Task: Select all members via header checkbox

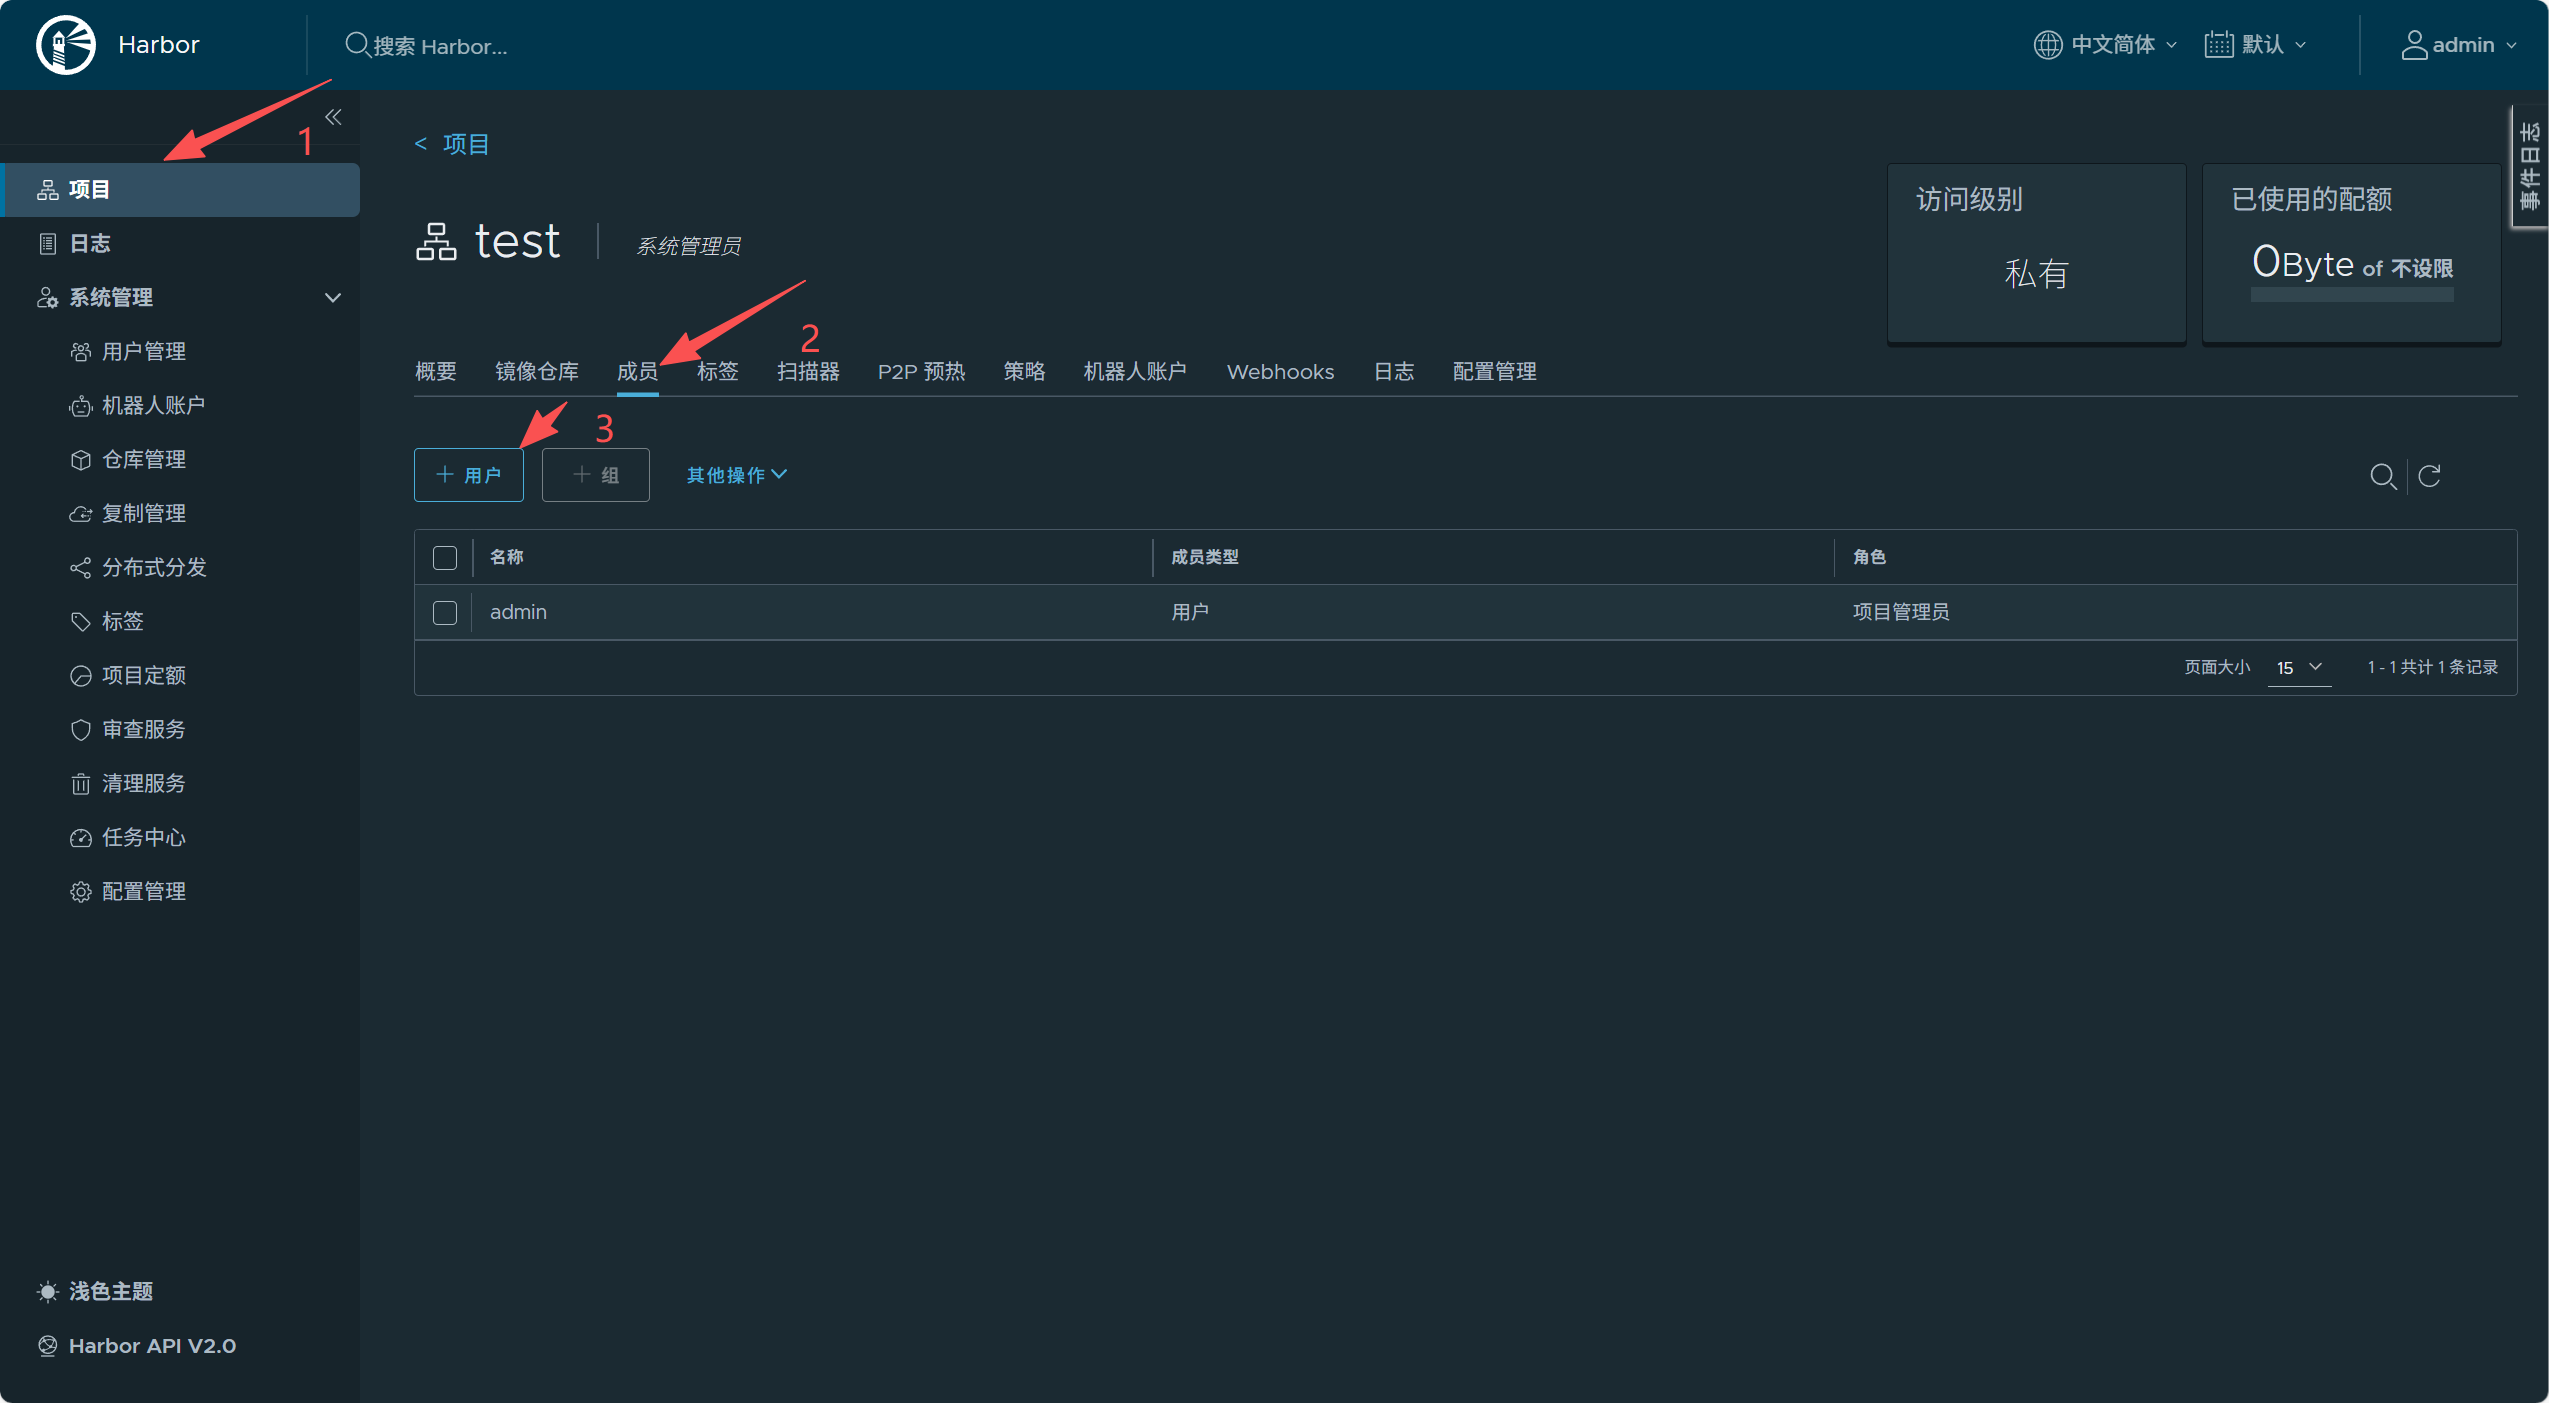Action: tap(445, 558)
